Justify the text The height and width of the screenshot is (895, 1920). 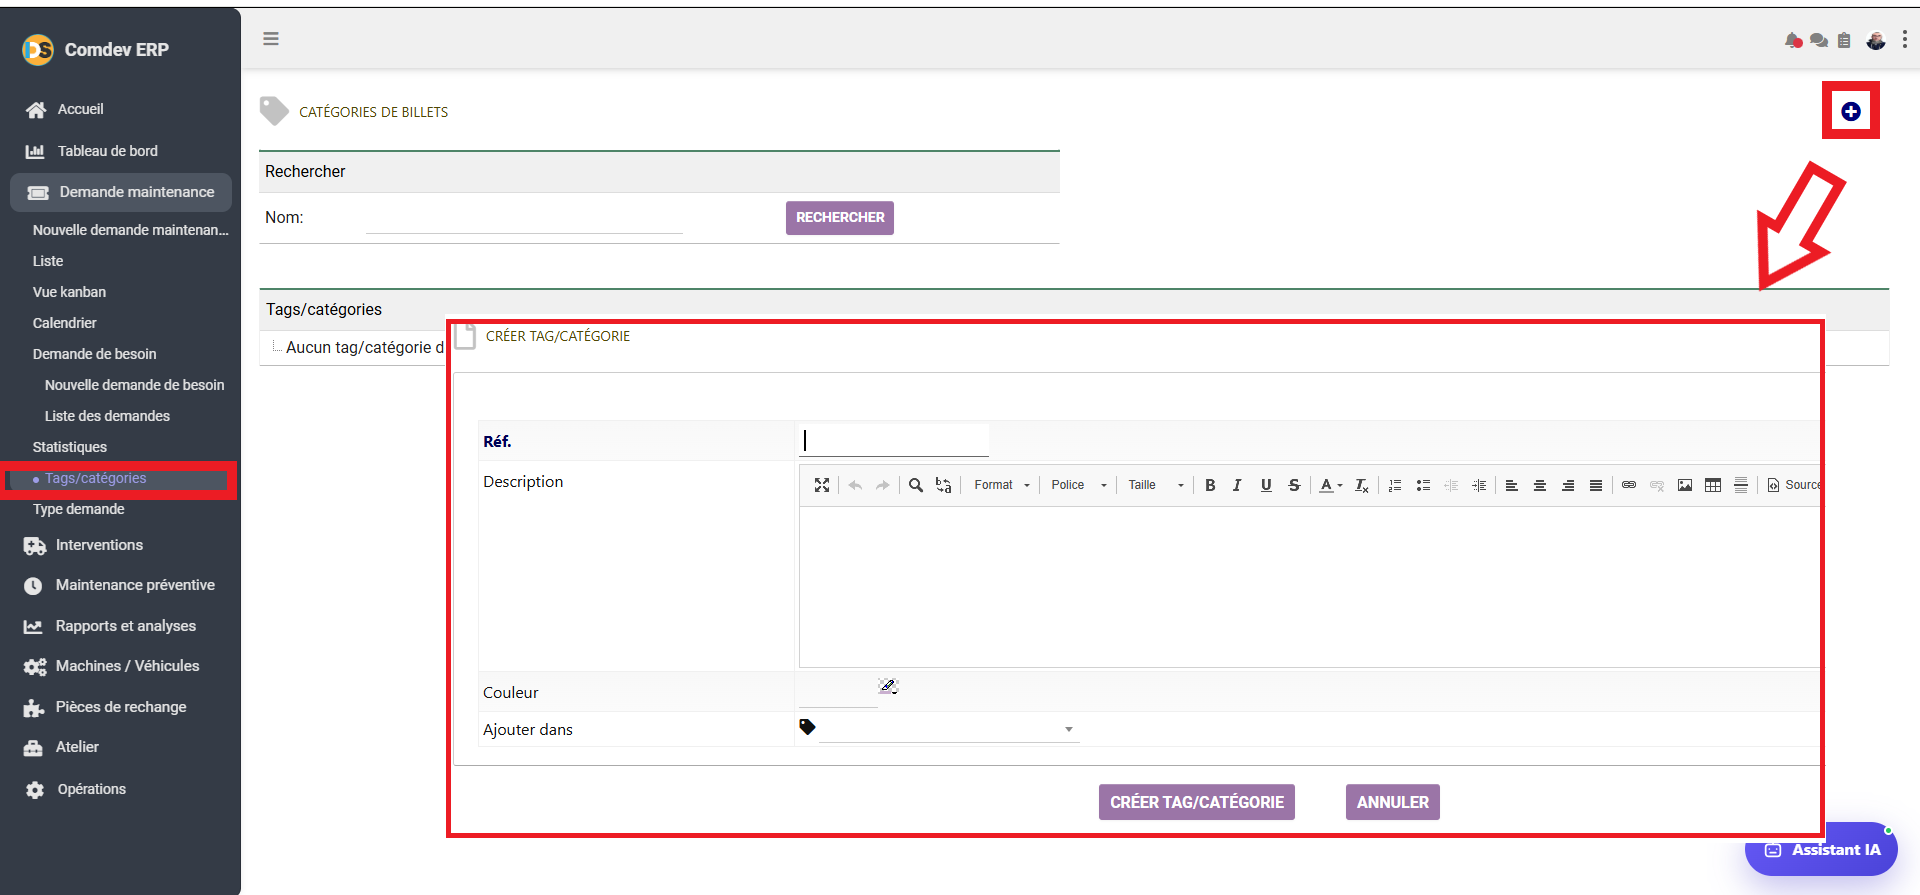coord(1596,485)
